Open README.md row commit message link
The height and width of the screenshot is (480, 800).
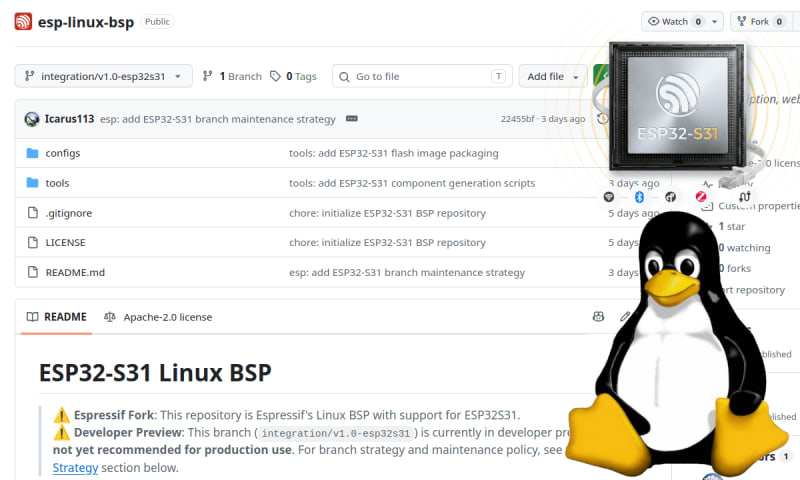pos(407,272)
